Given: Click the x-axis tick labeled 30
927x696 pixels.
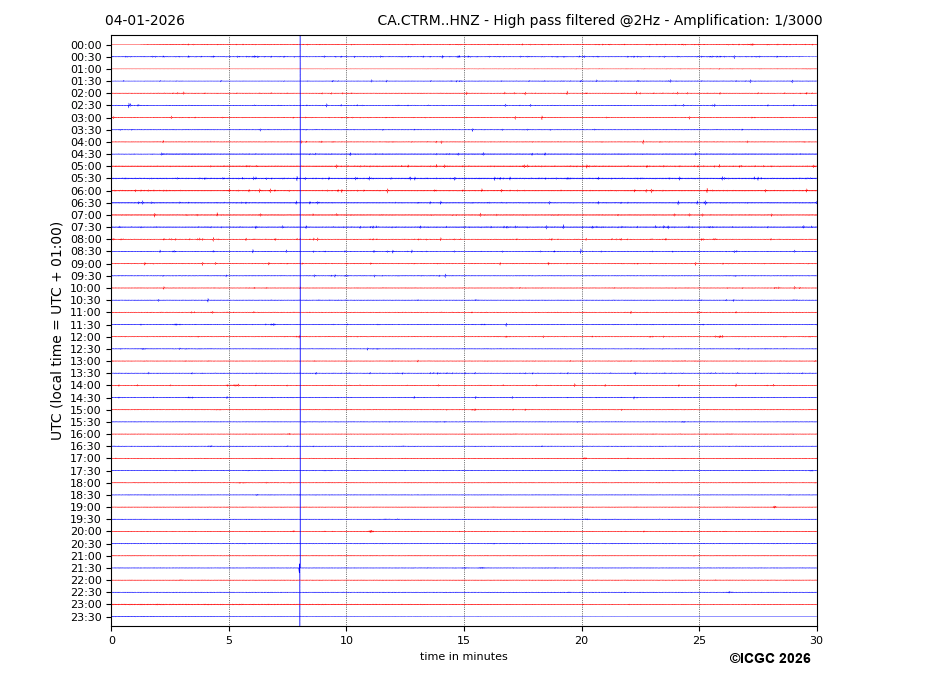Looking at the screenshot, I should (x=816, y=640).
